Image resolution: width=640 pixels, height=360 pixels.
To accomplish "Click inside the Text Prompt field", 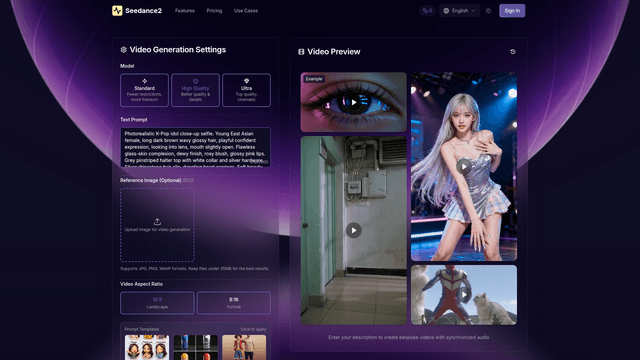I will click(x=196, y=147).
